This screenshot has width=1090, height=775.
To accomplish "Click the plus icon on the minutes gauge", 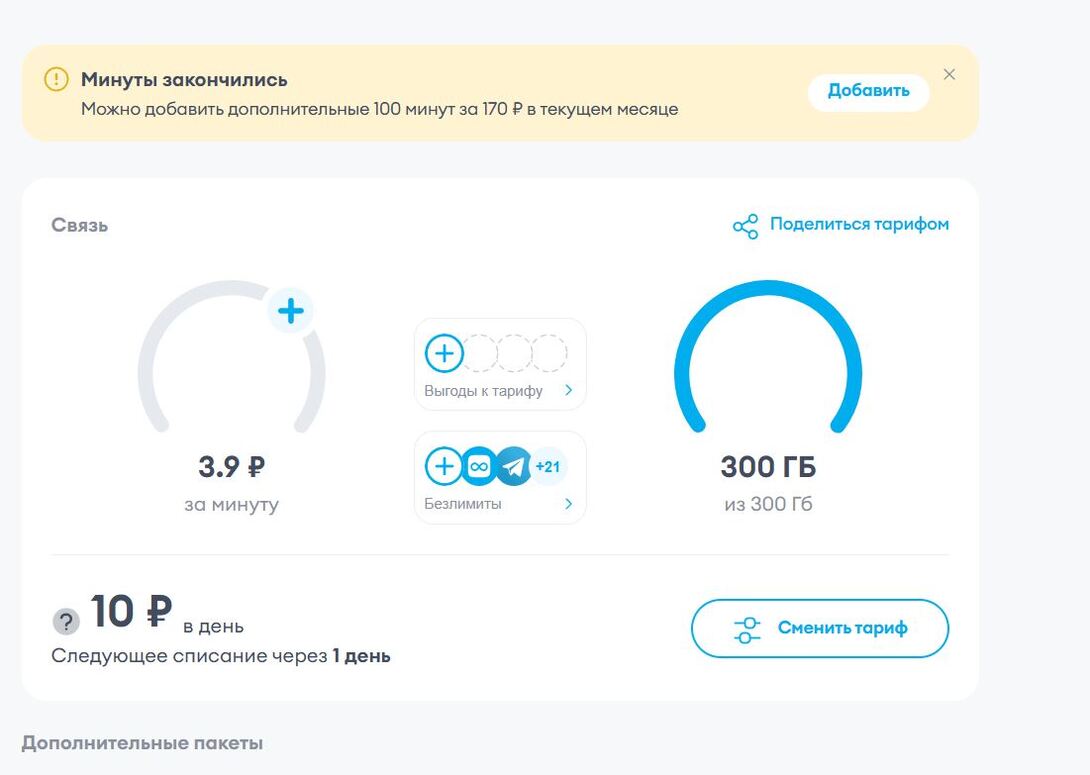I will (x=290, y=311).
